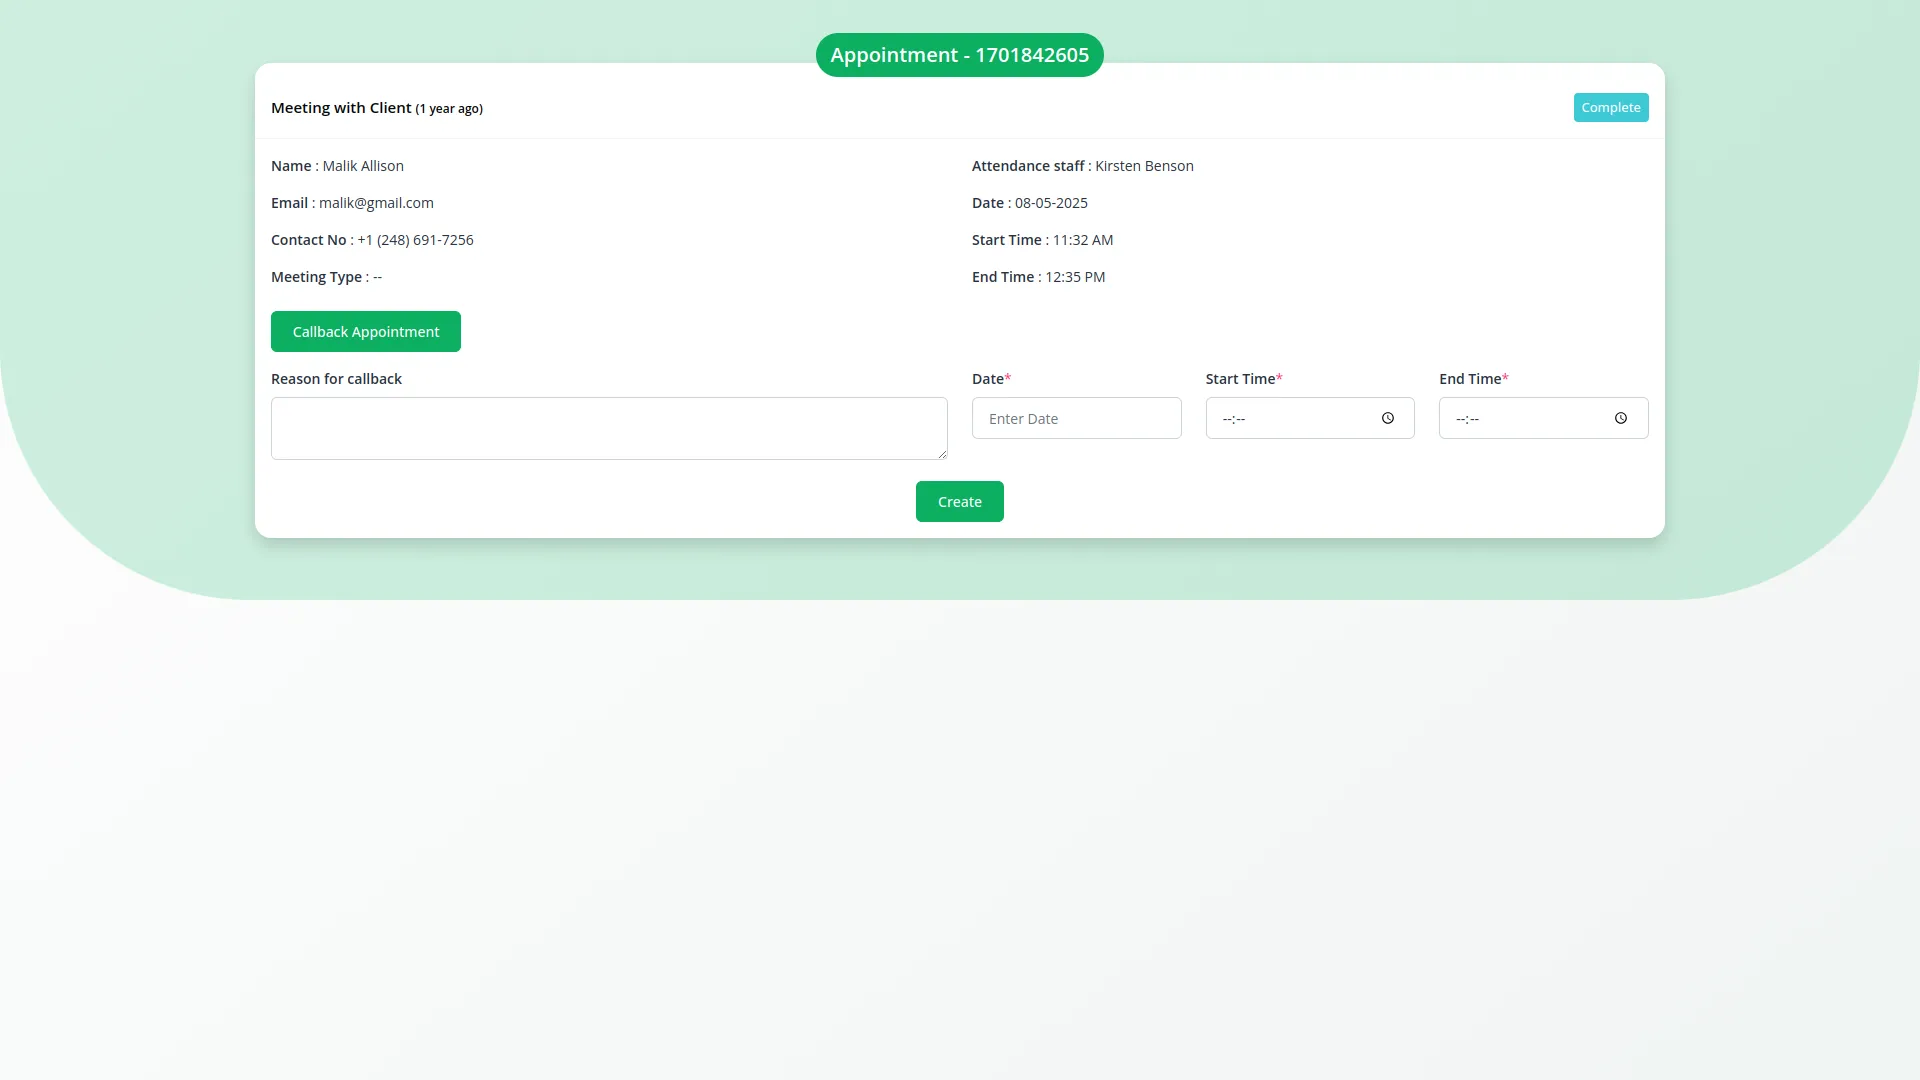1920x1080 pixels.
Task: Click the End Time field label
Action: [x=1470, y=379]
